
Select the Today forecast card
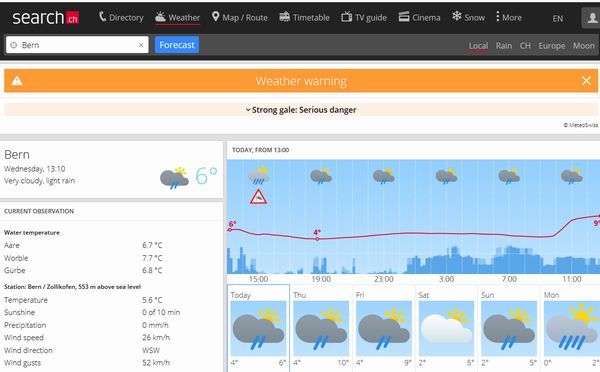[258, 328]
